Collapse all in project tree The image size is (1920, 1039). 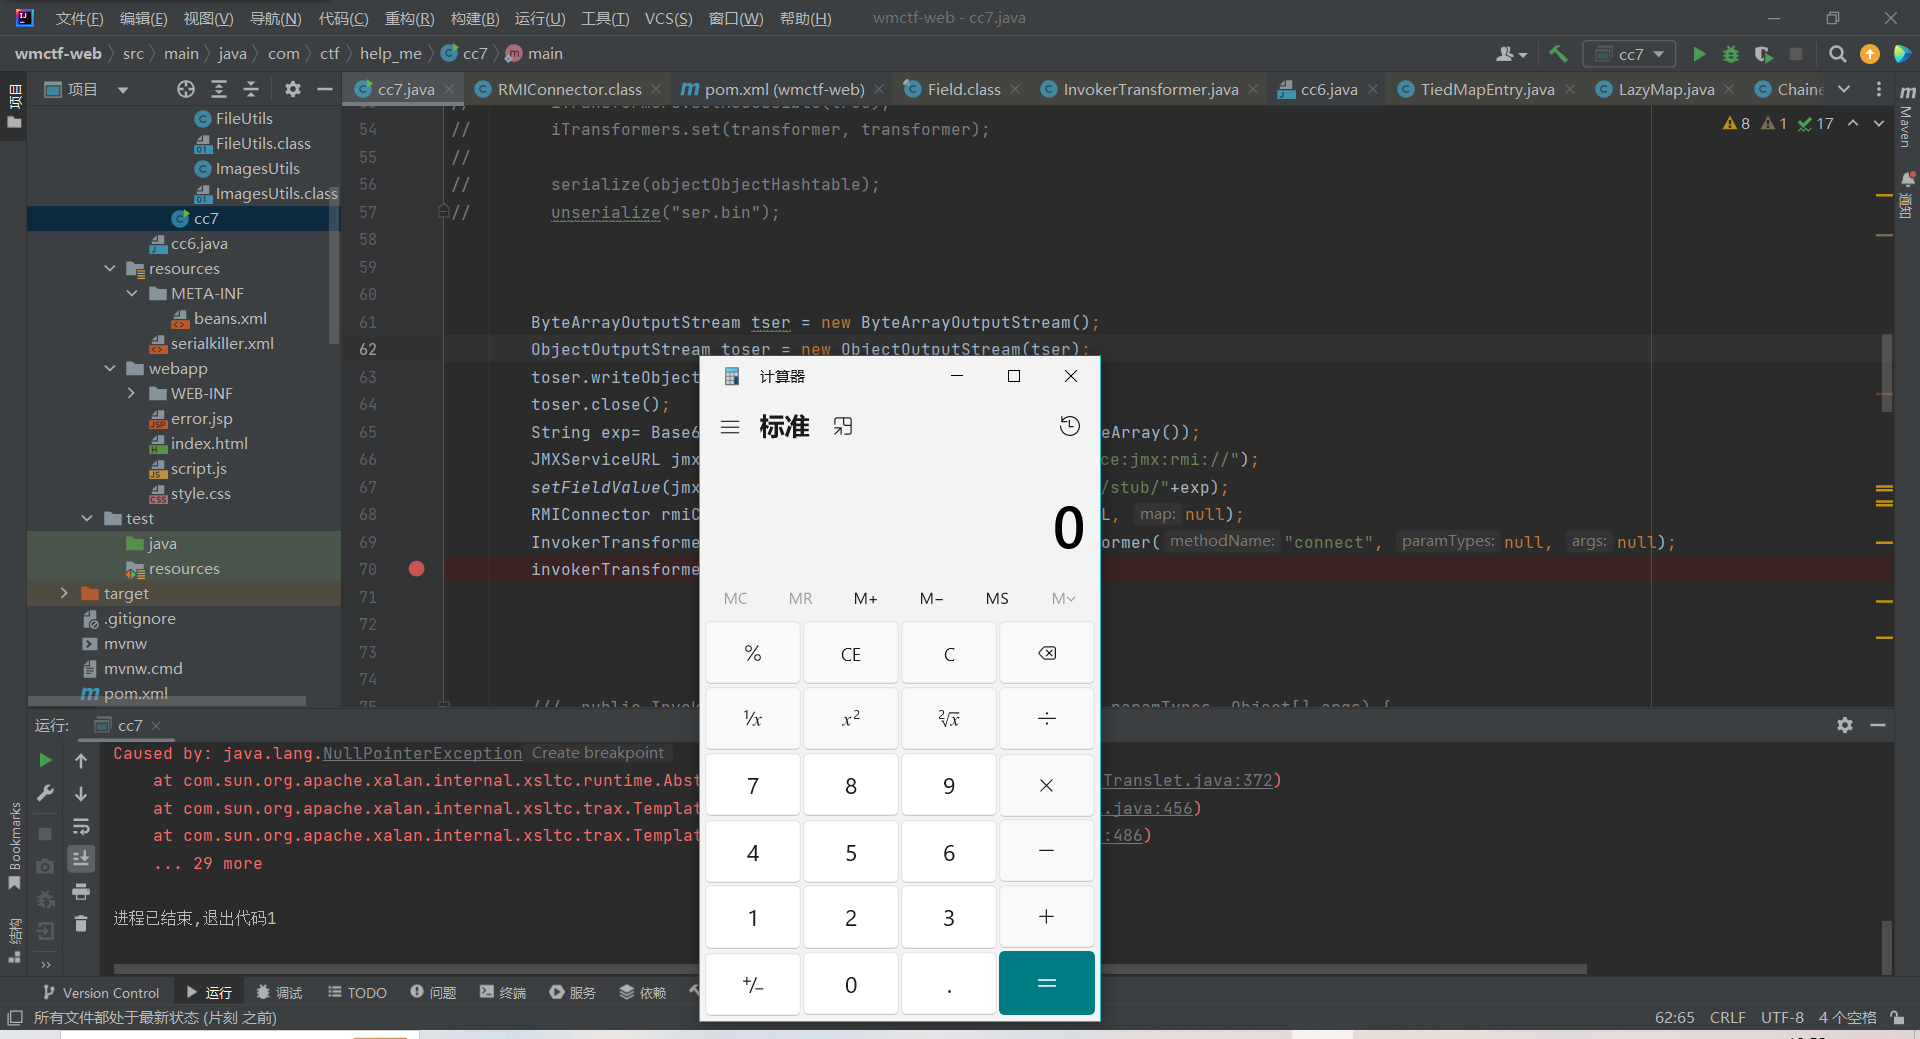[251, 89]
